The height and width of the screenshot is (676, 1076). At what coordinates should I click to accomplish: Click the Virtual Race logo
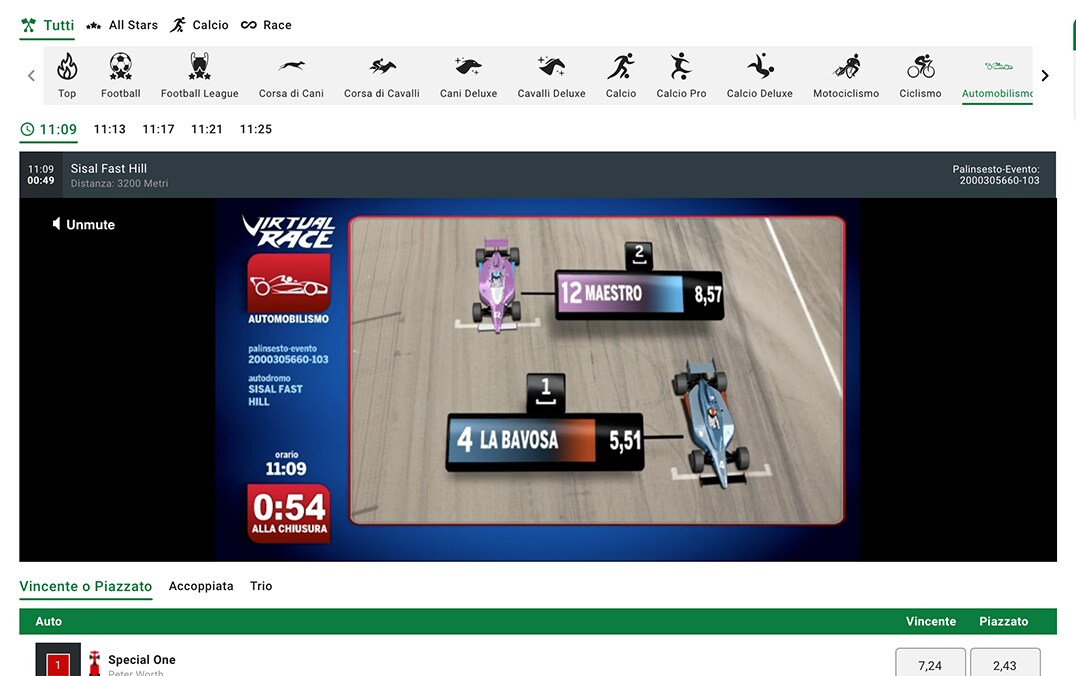pos(289,231)
